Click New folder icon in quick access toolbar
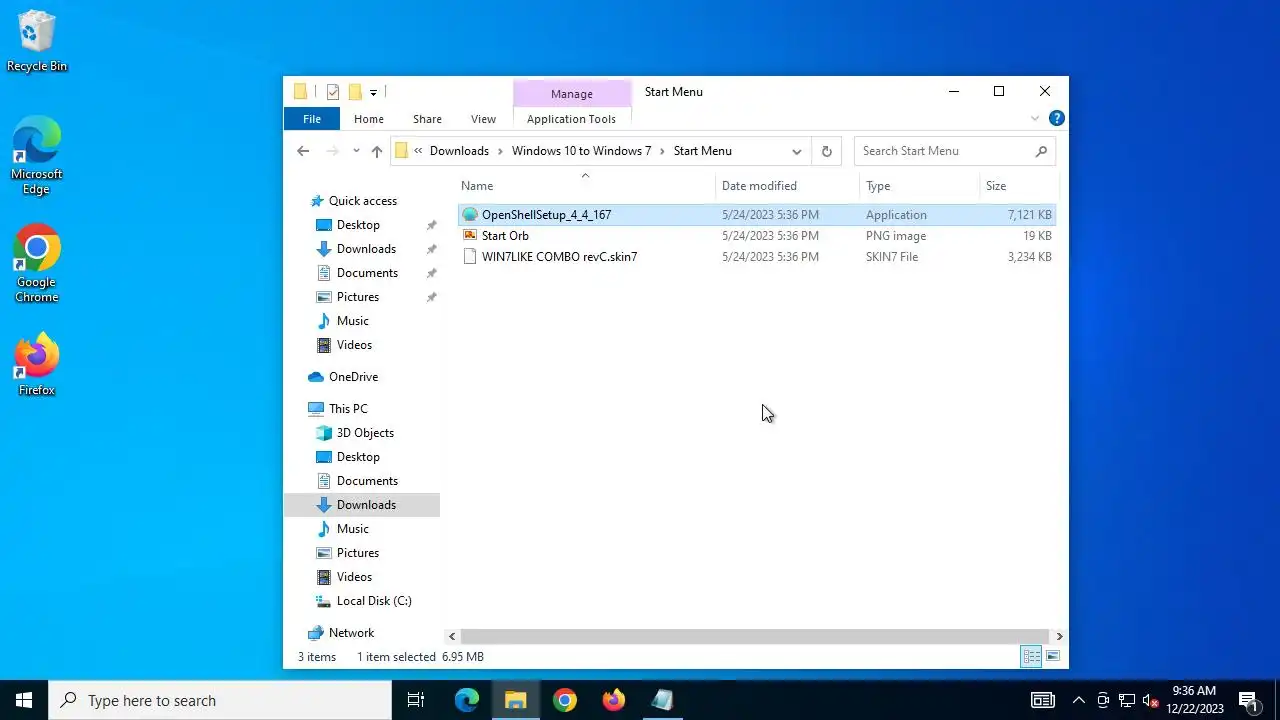 point(354,92)
